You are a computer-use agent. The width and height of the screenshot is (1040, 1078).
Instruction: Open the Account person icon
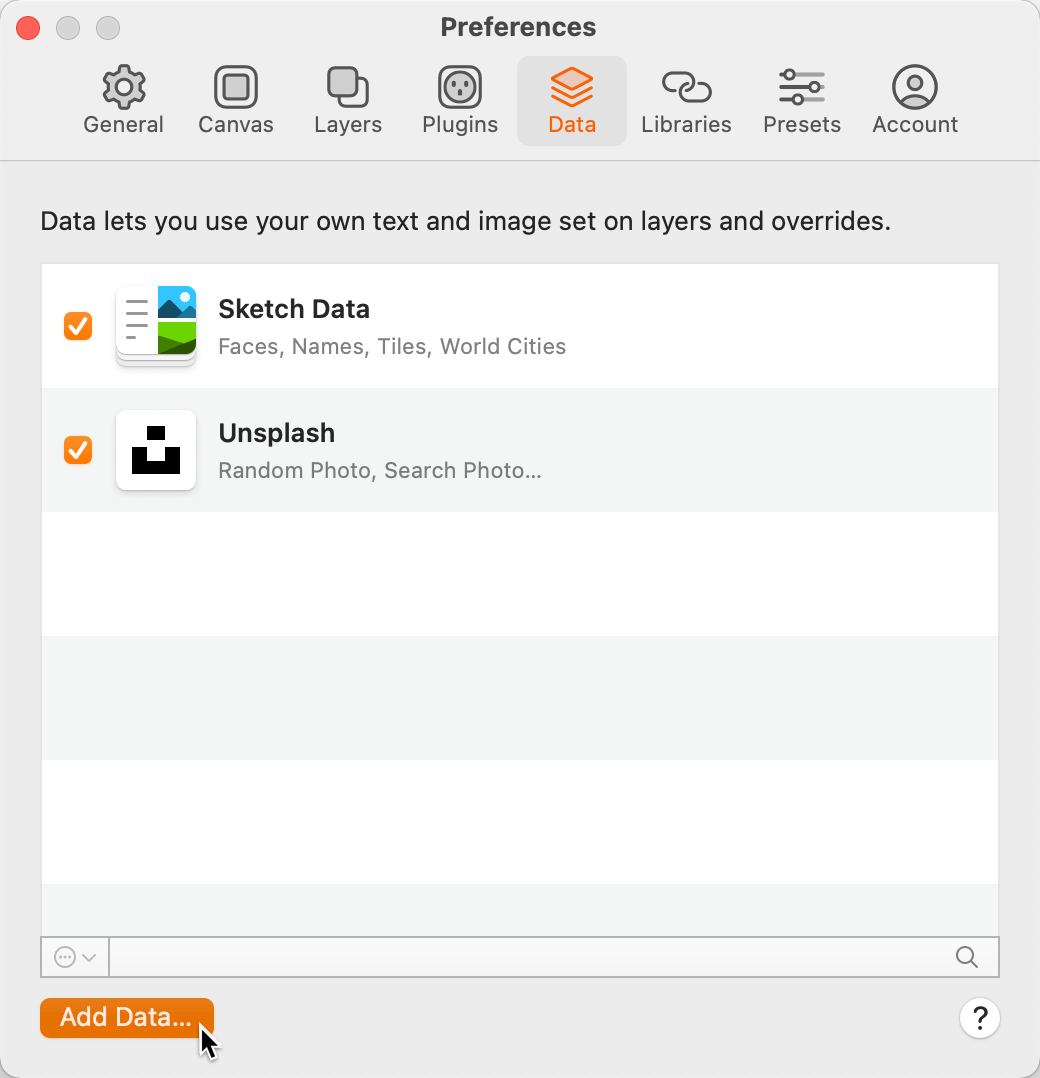tap(914, 88)
